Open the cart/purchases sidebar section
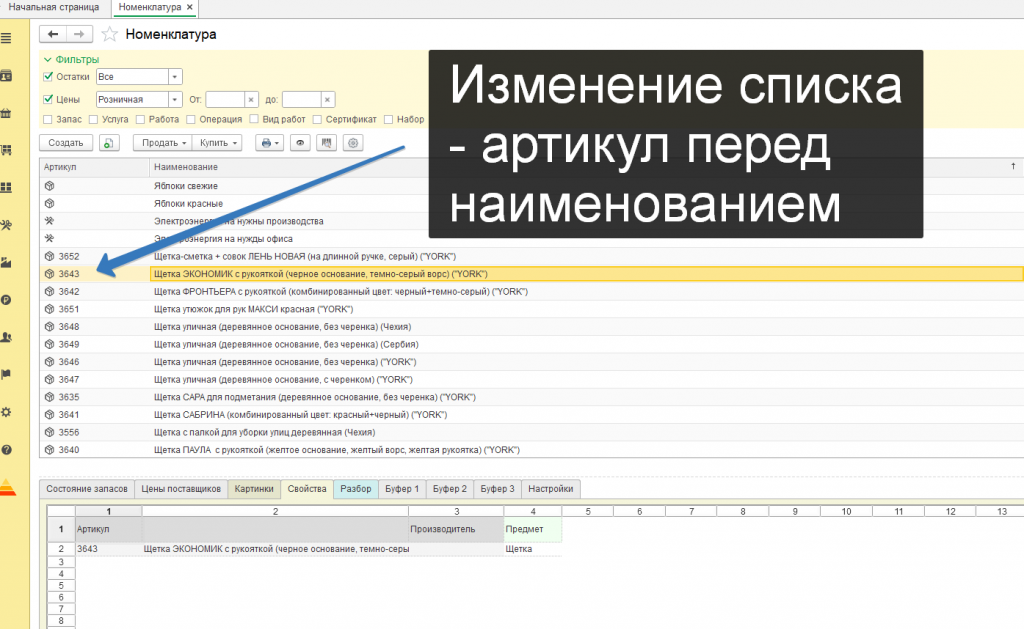Screen dimensions: 1024x629 coord(6,150)
